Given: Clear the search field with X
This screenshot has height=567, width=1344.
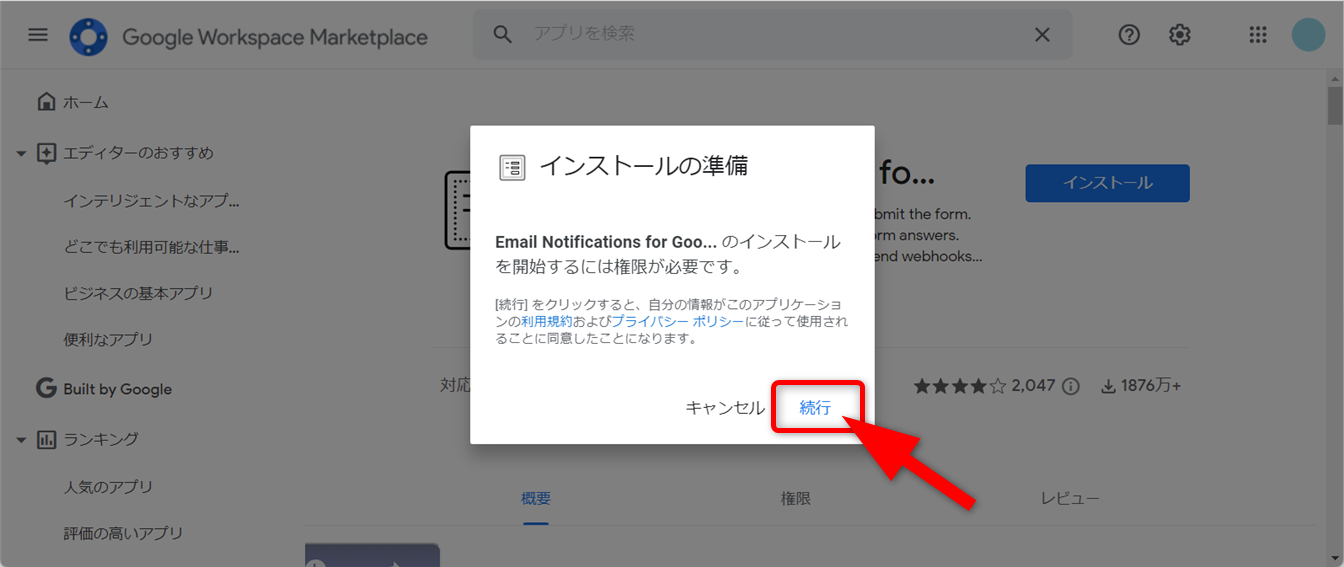Looking at the screenshot, I should pos(1042,35).
